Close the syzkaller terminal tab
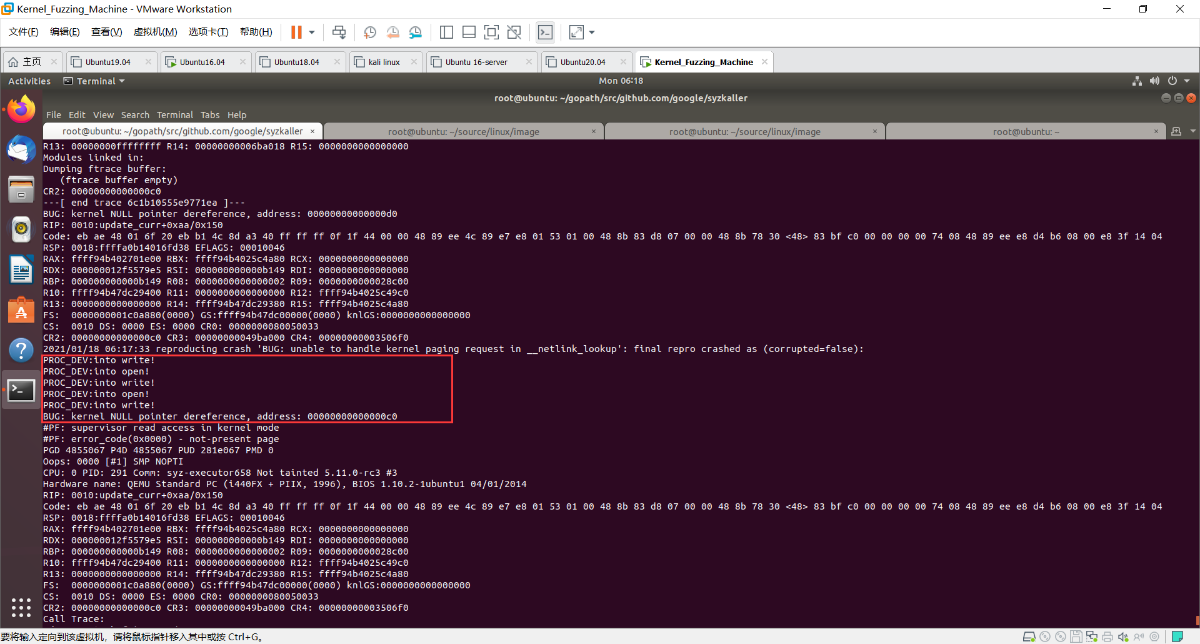Screen dimensions: 1200x644 coord(313,131)
